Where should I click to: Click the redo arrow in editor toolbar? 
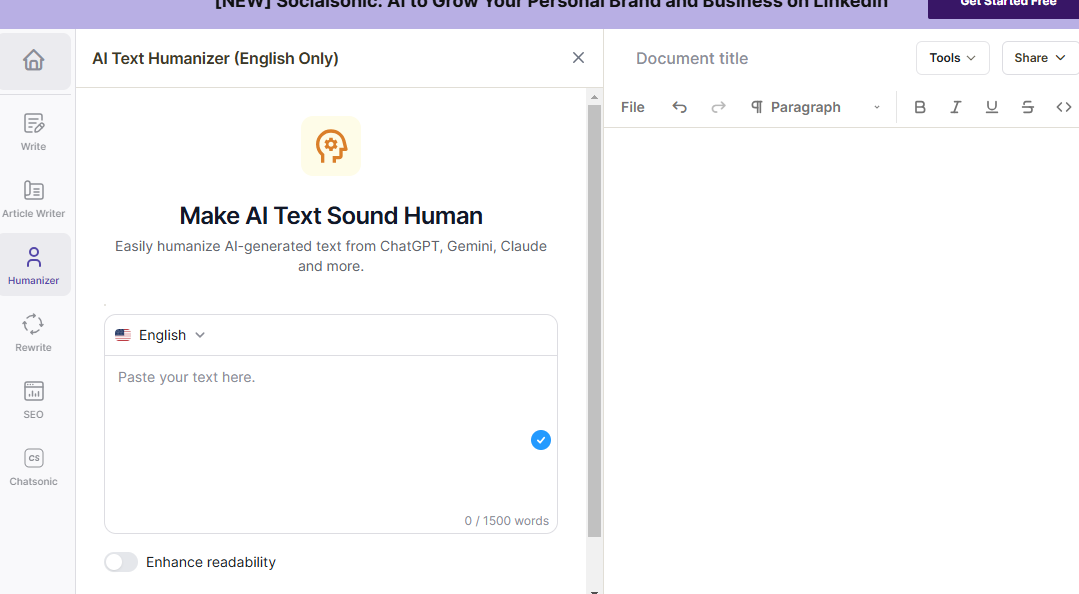tap(718, 107)
